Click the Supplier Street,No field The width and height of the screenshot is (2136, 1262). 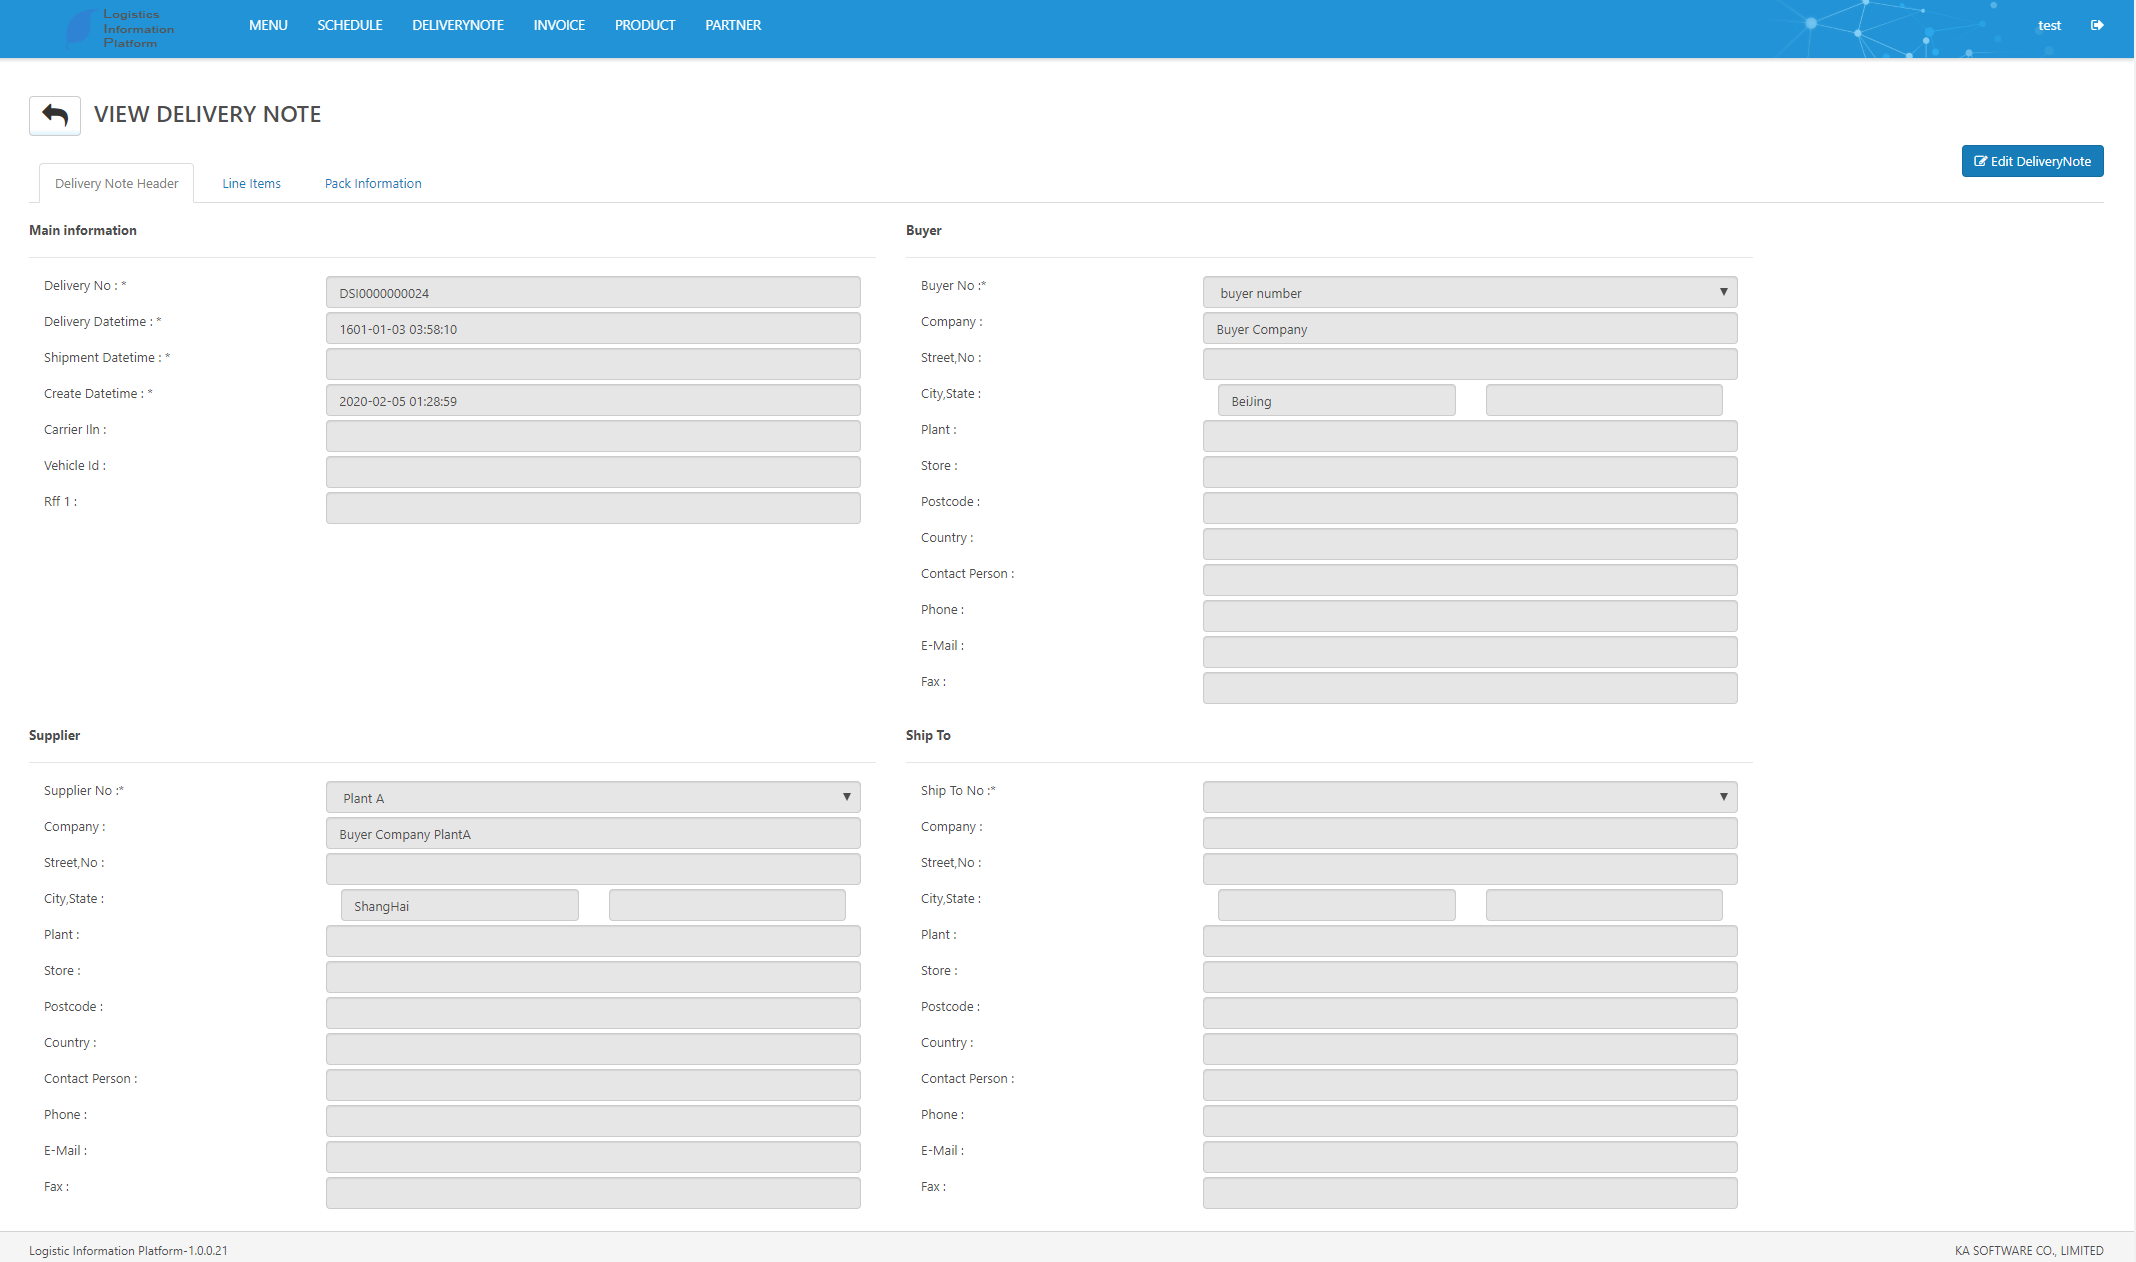593,869
